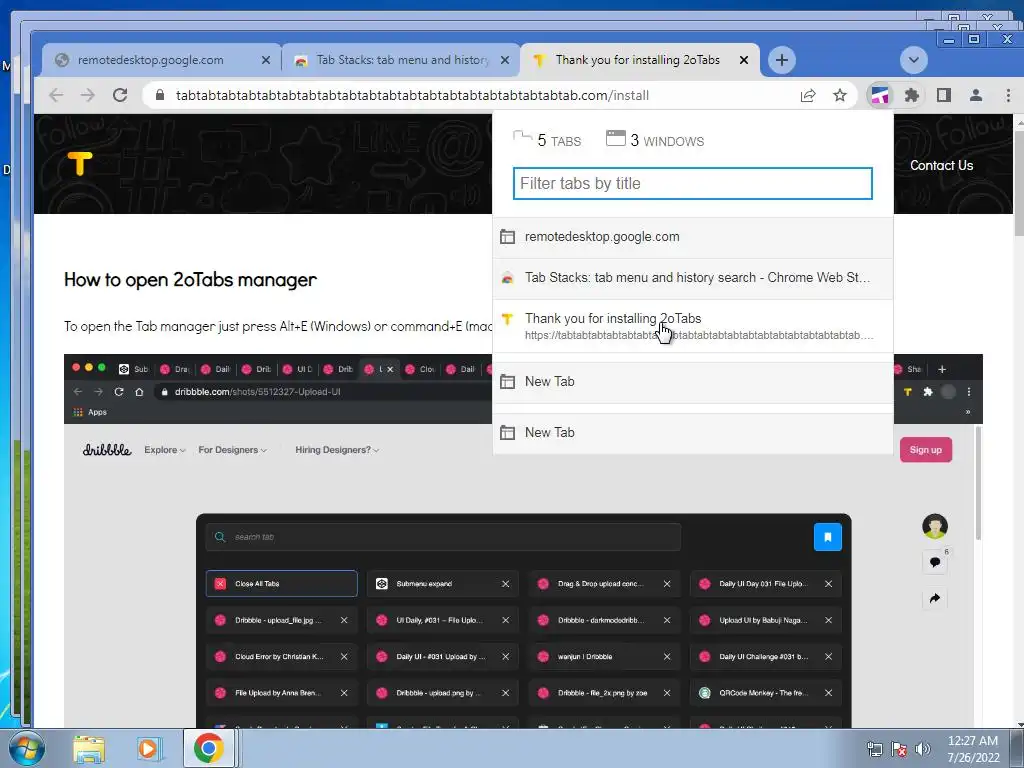Focus the Filter tabs by title field

click(692, 184)
